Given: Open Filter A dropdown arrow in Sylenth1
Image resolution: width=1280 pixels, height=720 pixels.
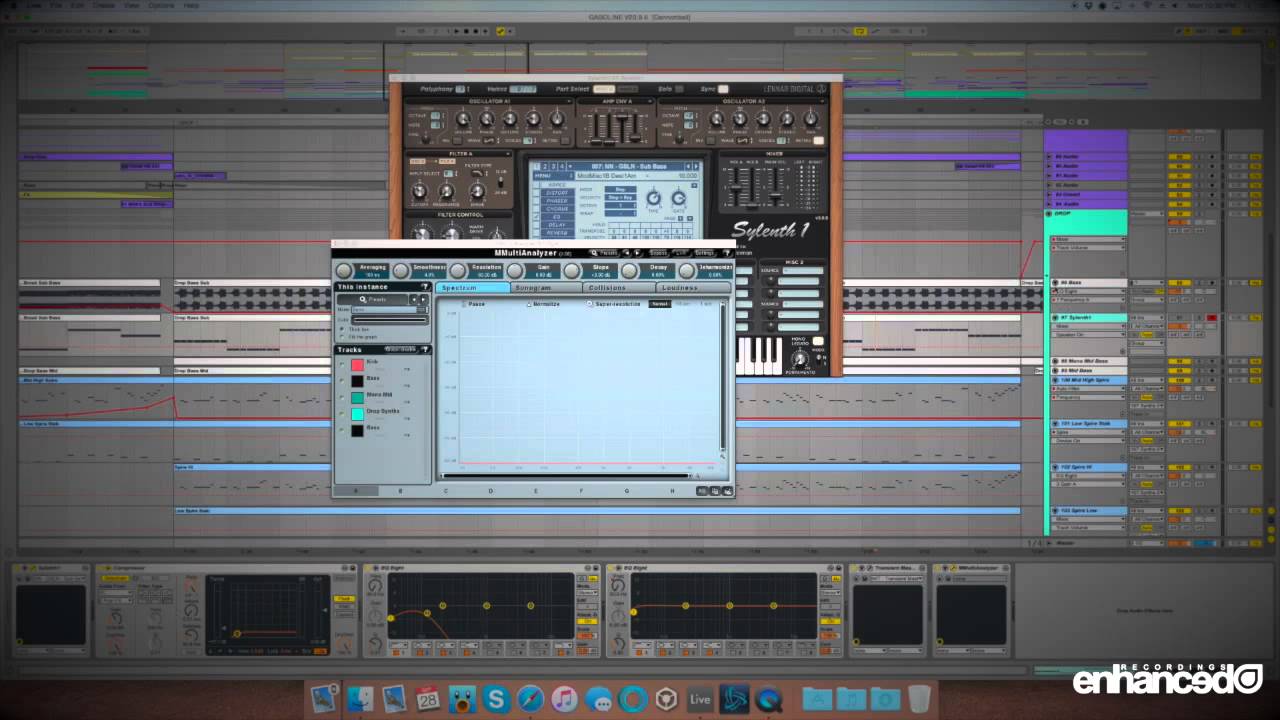Looking at the screenshot, I should [x=507, y=154].
